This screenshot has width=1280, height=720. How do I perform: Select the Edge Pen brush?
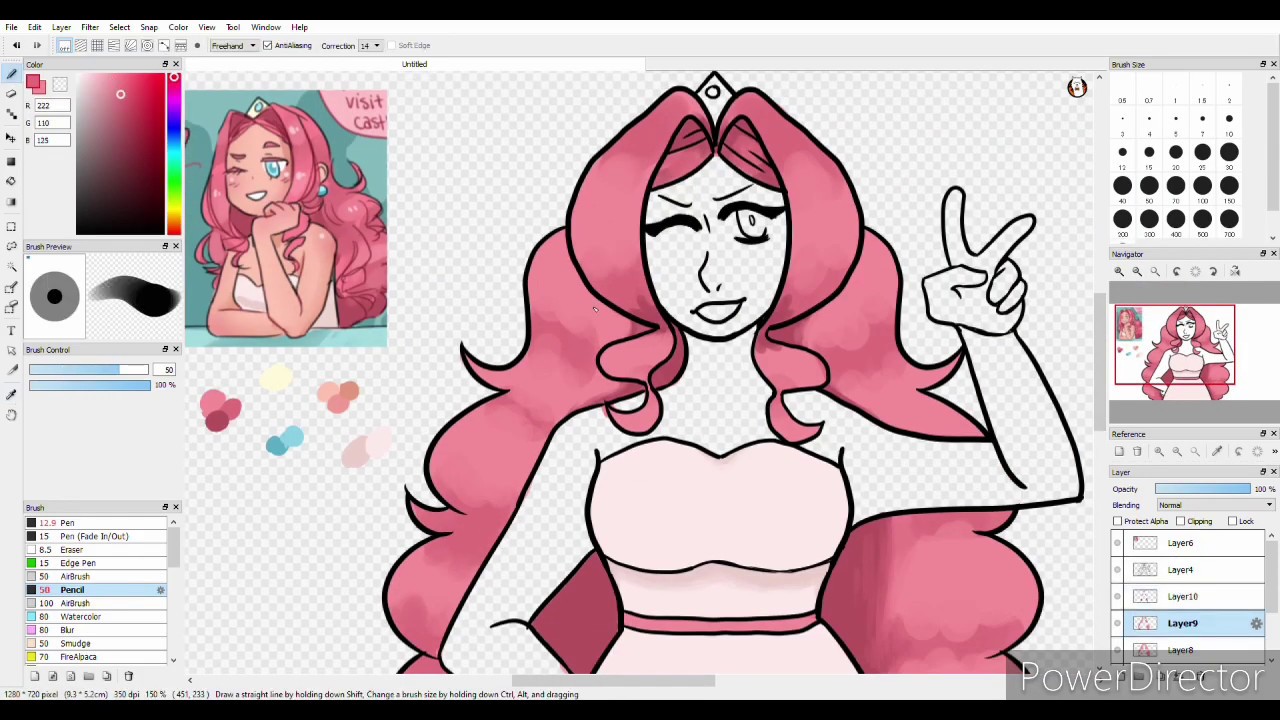tap(96, 563)
